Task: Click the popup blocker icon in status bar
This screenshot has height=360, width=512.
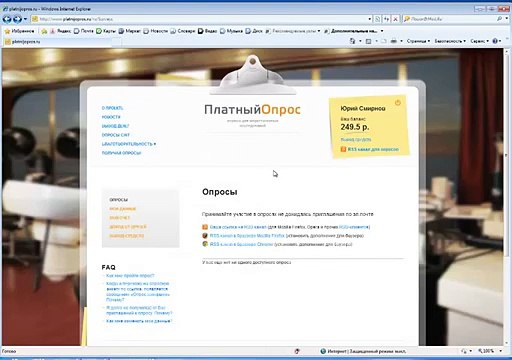Action: pyautogui.click(x=297, y=351)
